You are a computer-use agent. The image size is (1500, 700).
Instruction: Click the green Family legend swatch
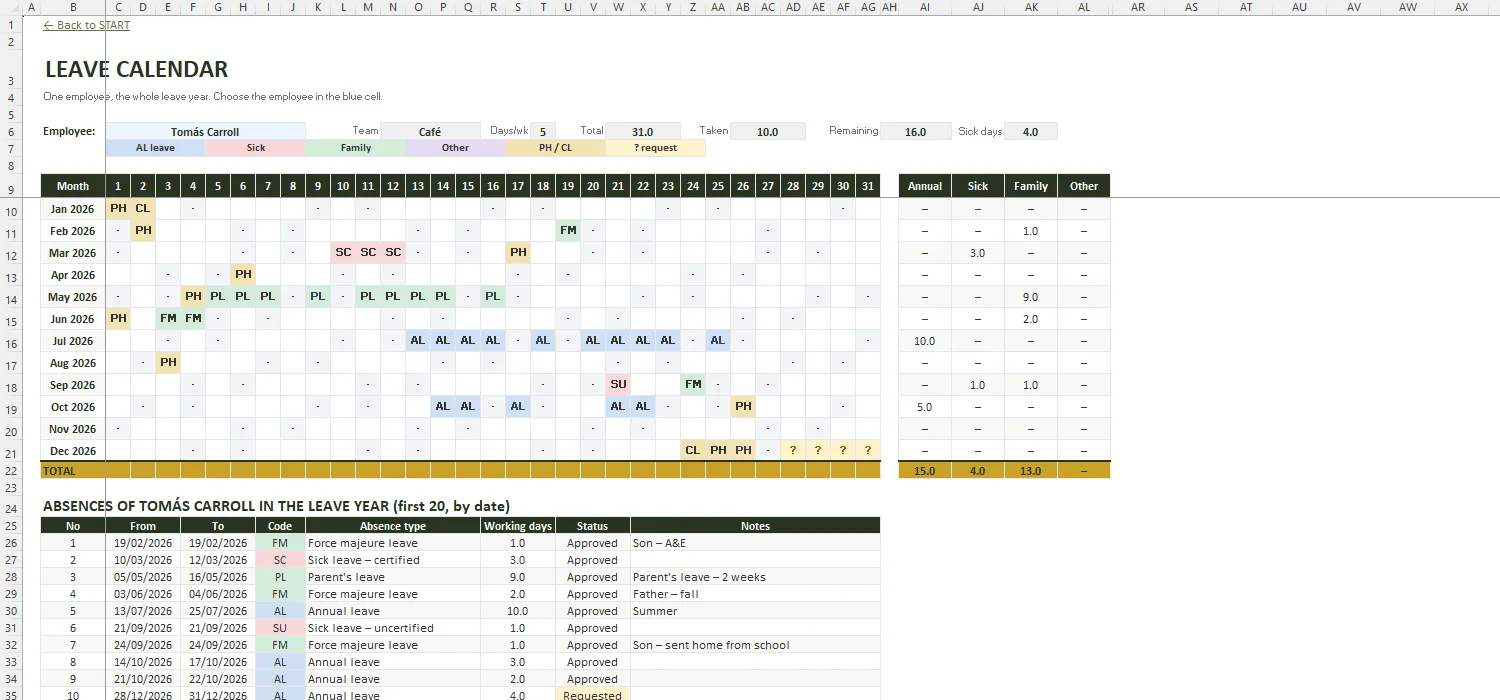(355, 148)
